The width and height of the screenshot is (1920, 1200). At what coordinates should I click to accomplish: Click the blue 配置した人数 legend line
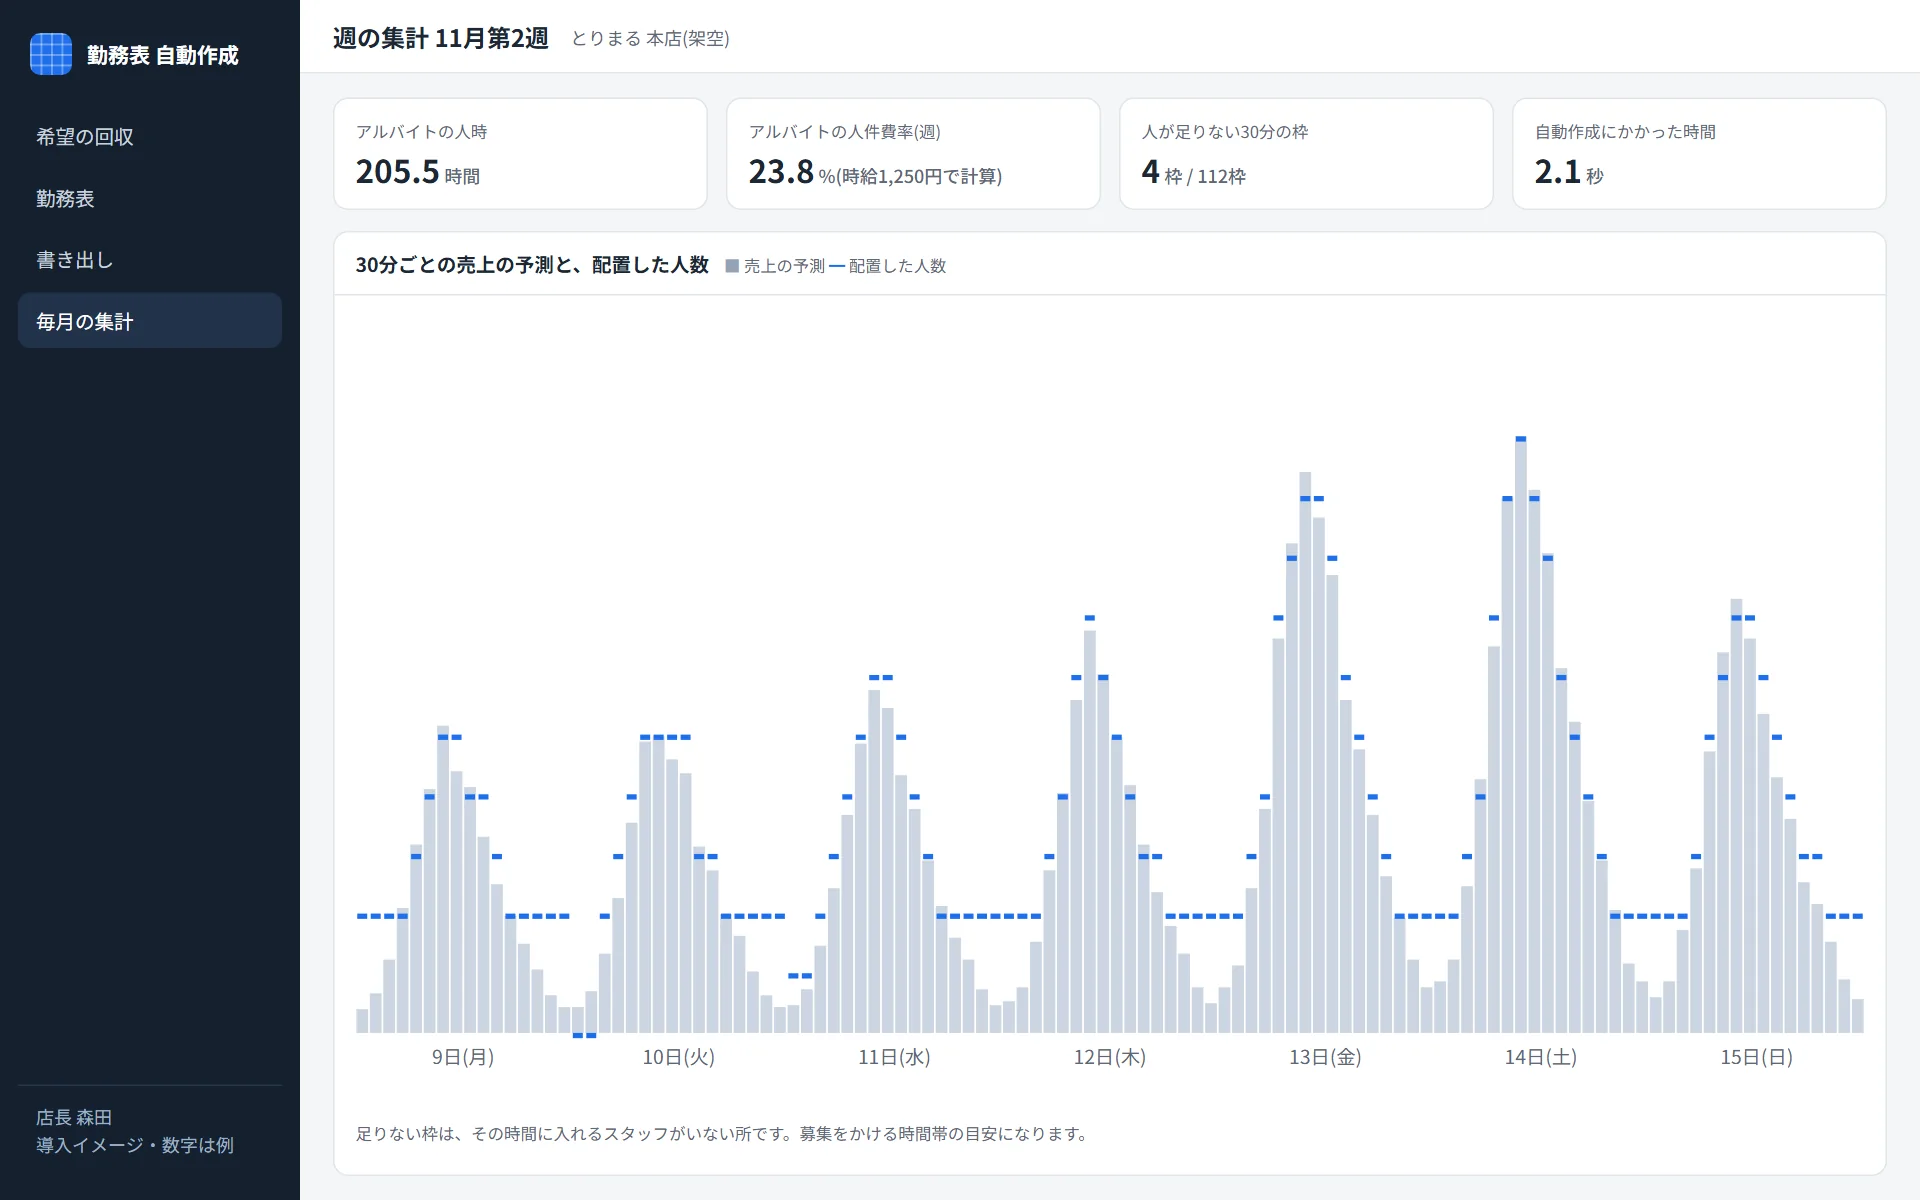point(837,266)
